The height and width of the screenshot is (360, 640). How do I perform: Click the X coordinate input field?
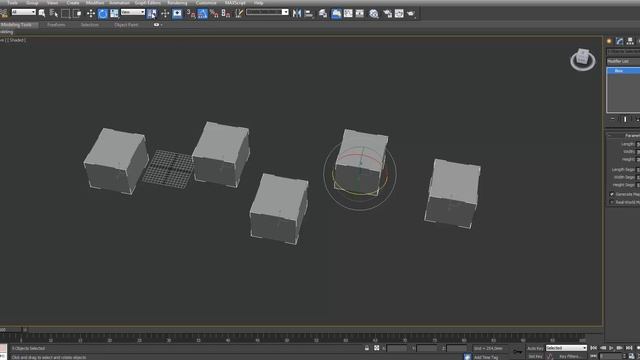pos(396,348)
